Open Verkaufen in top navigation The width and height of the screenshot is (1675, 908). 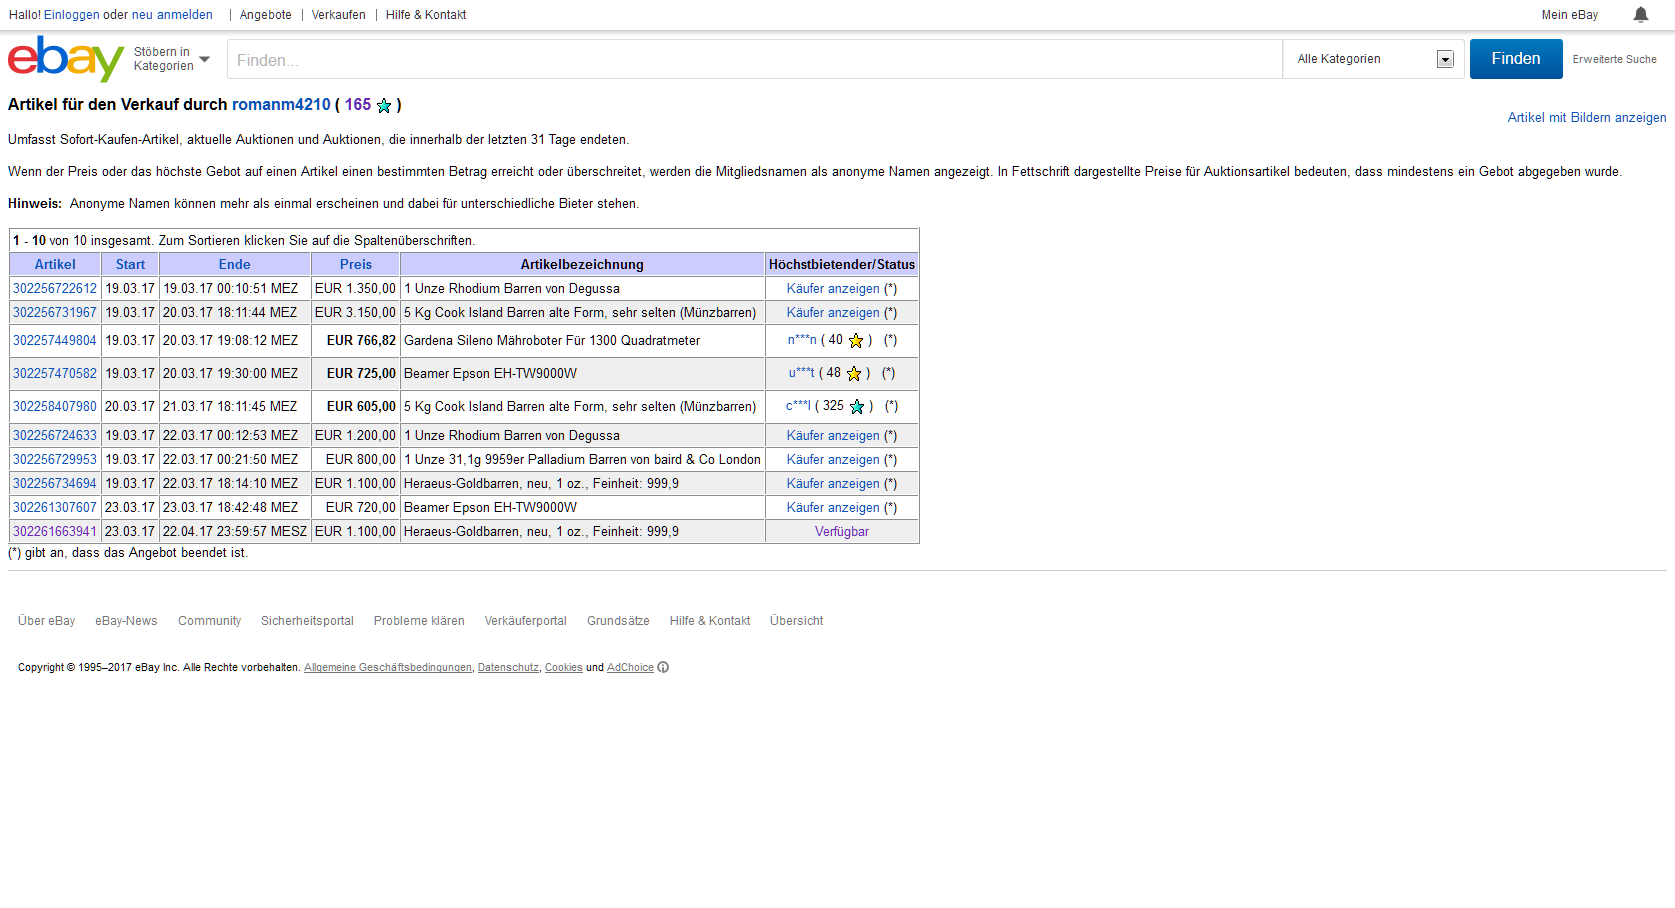click(x=338, y=15)
